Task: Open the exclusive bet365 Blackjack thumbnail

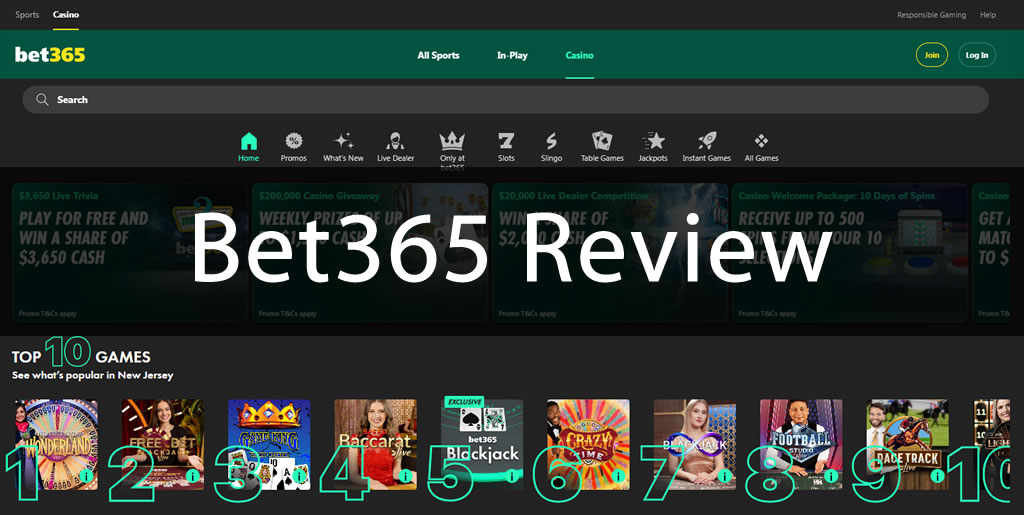Action: tap(482, 445)
